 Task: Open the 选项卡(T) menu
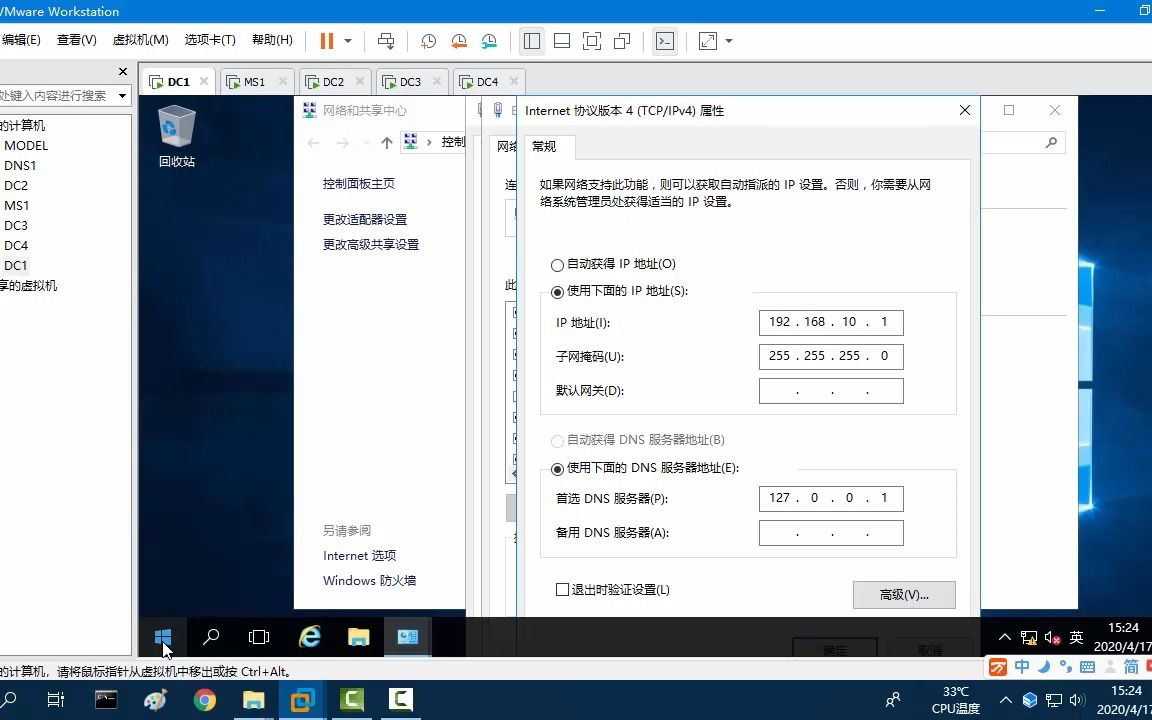[x=210, y=40]
